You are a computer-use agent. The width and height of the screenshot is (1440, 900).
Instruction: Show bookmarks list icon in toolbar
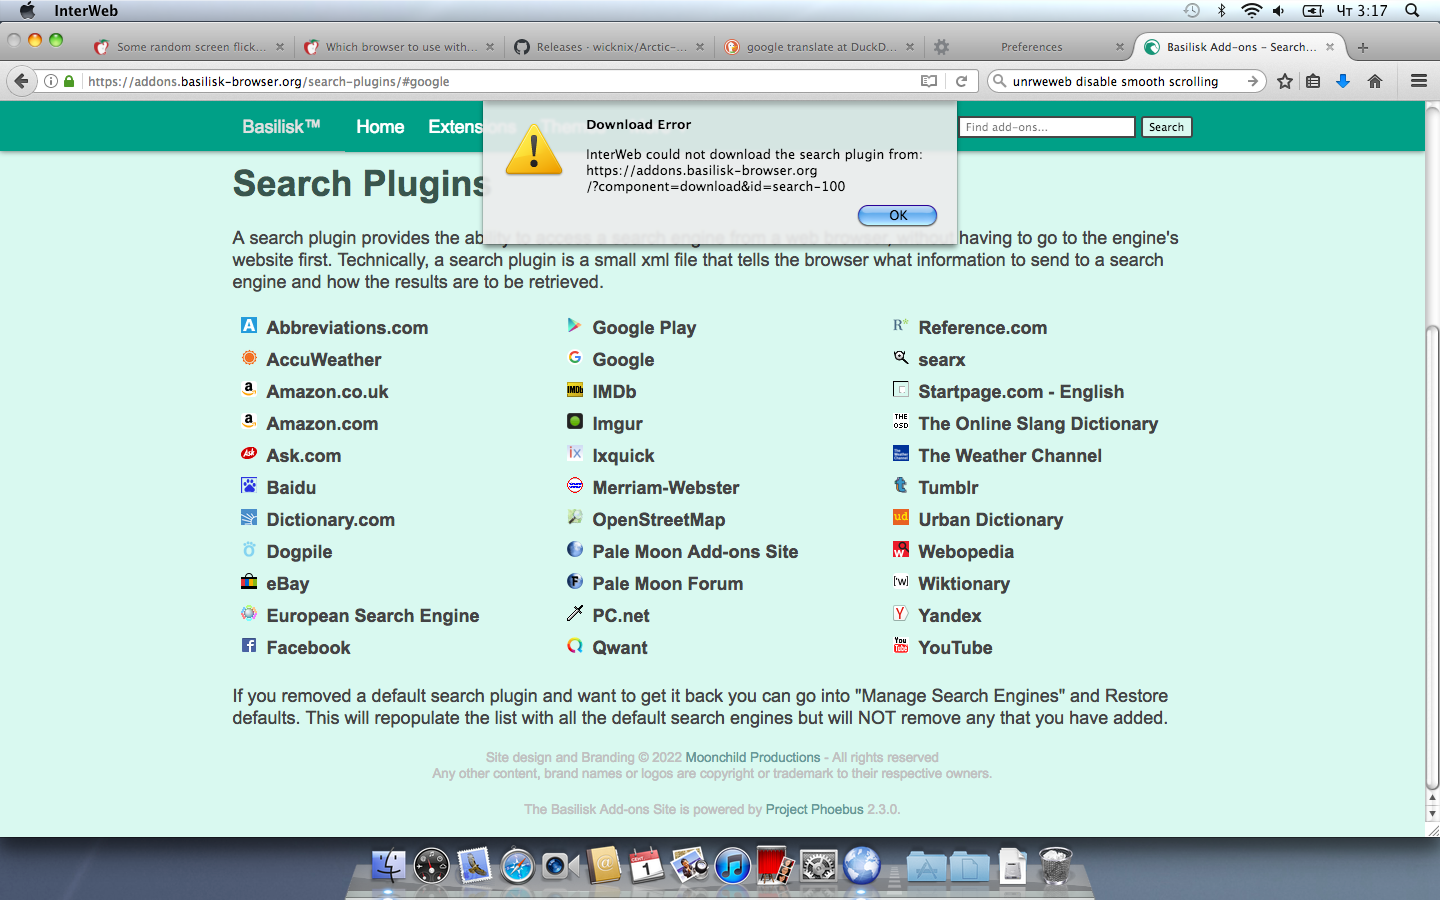[x=1313, y=81]
